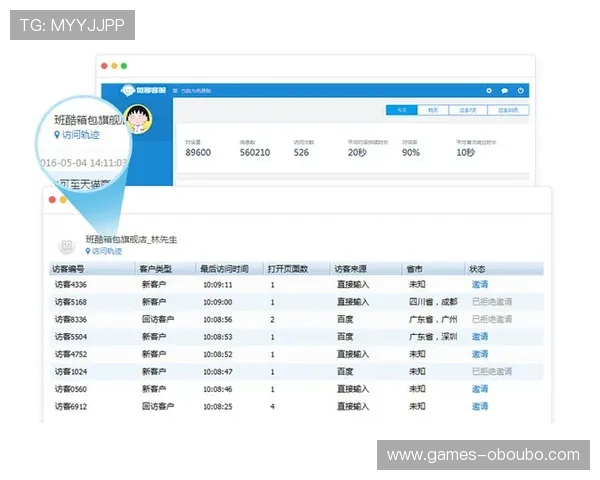Click the 访客来源 column header
The width and height of the screenshot is (600, 480).
(366, 269)
